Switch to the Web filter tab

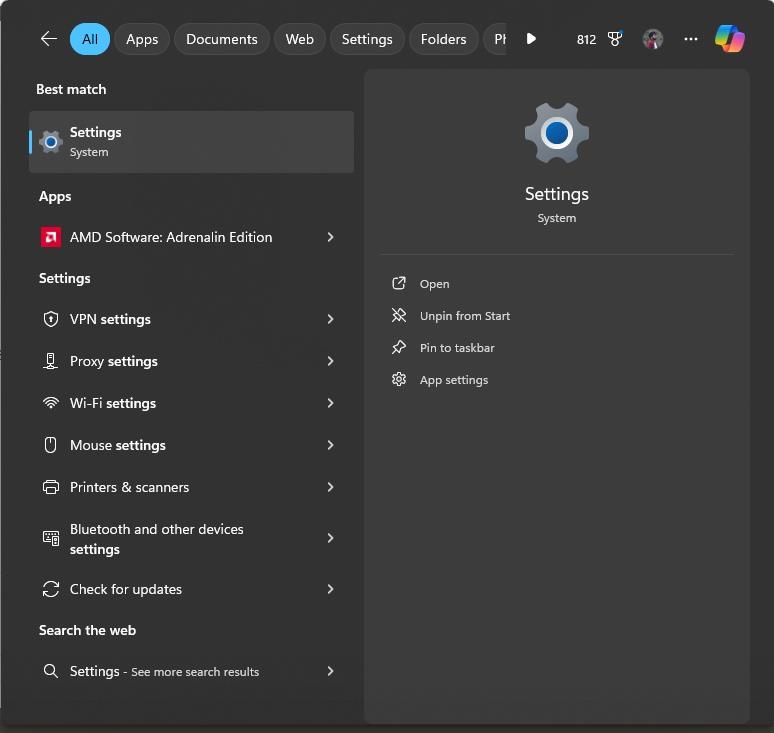pyautogui.click(x=299, y=39)
